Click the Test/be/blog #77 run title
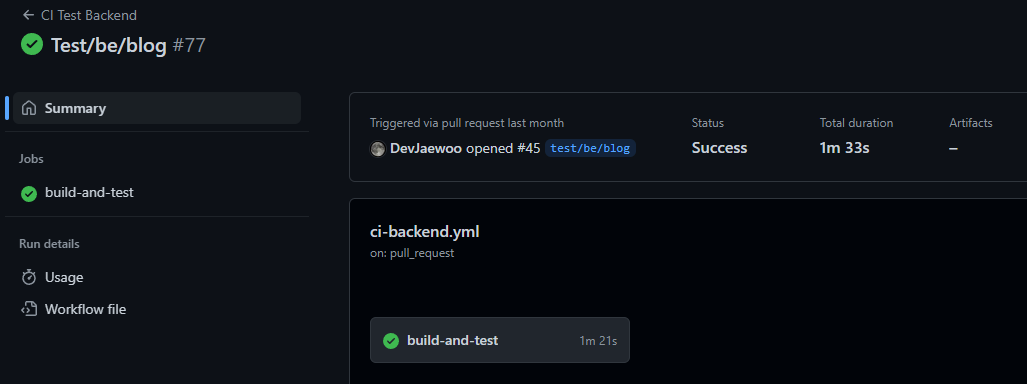 click(x=128, y=45)
